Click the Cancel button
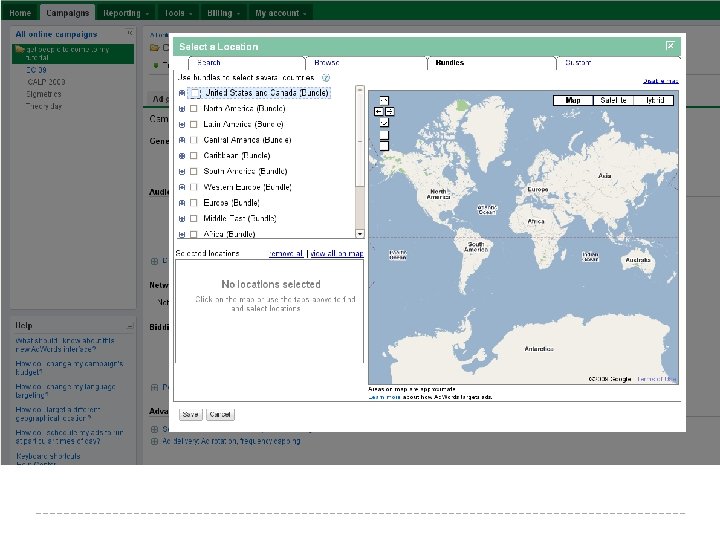Image resolution: width=720 pixels, height=540 pixels. point(220,415)
